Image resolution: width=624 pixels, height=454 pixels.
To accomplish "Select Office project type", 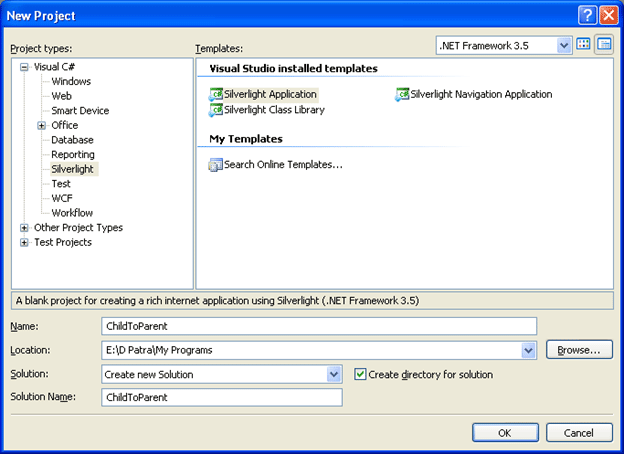I will coord(65,125).
